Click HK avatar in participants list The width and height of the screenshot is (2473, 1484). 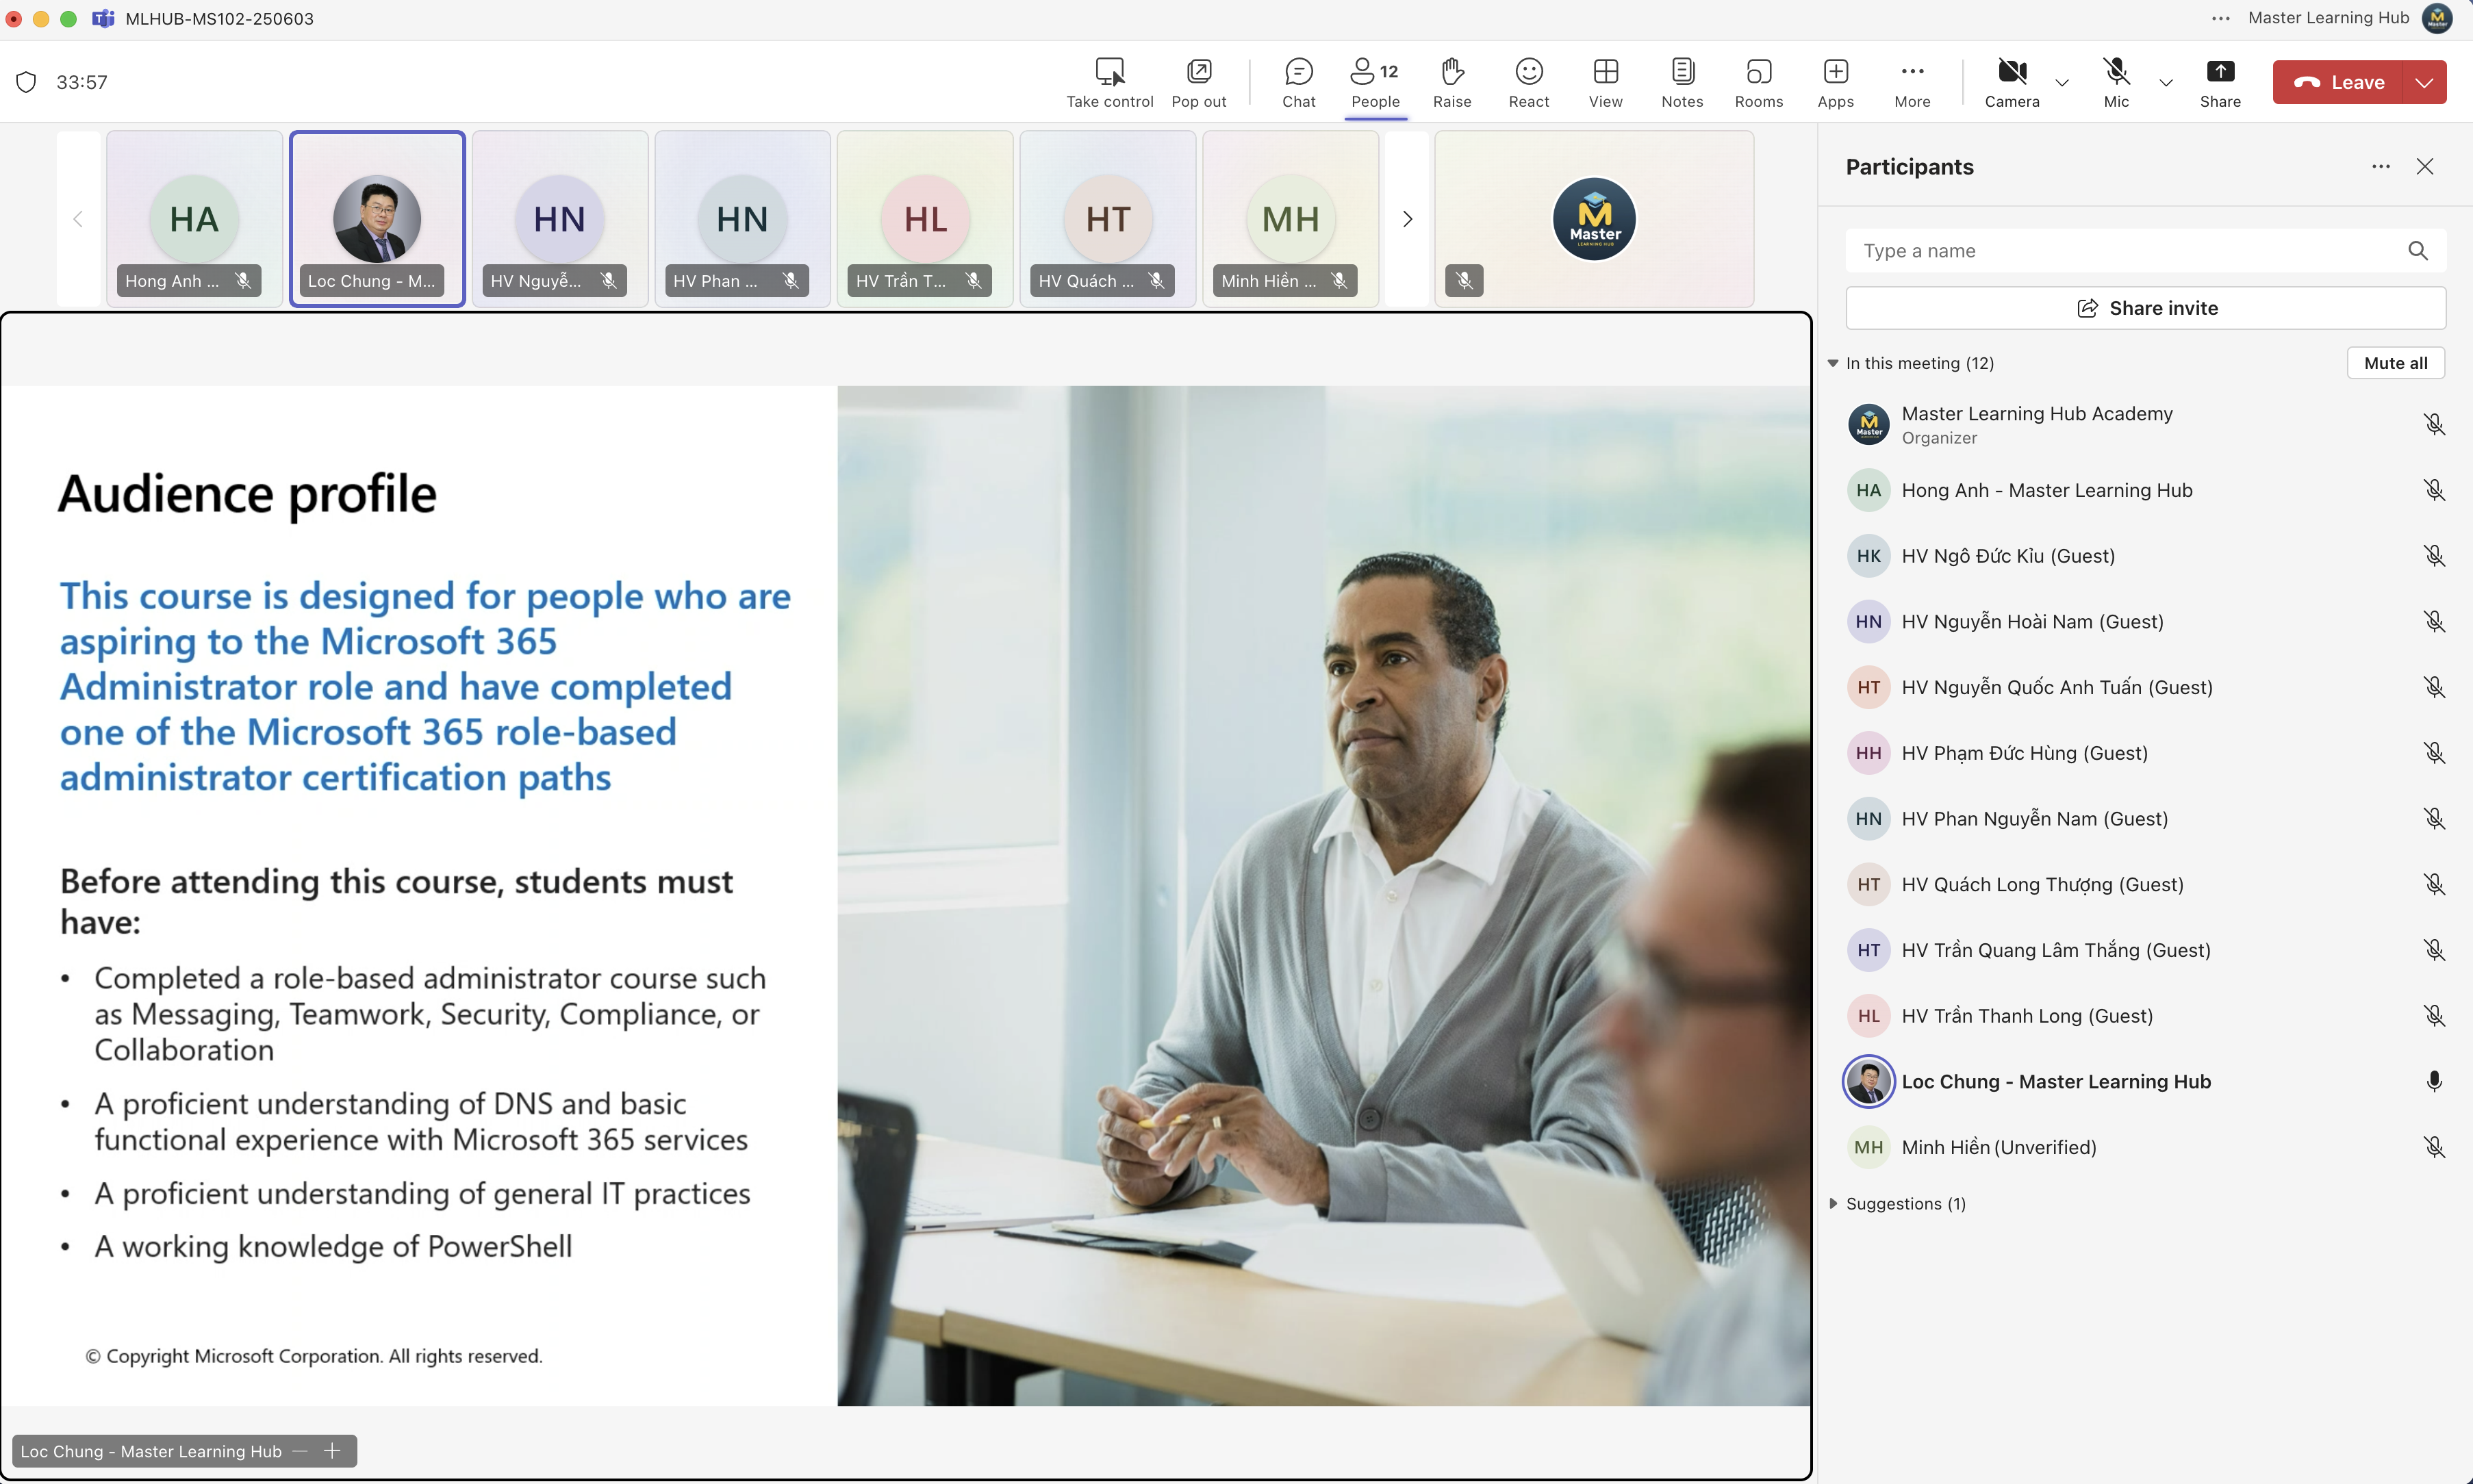(x=1868, y=556)
